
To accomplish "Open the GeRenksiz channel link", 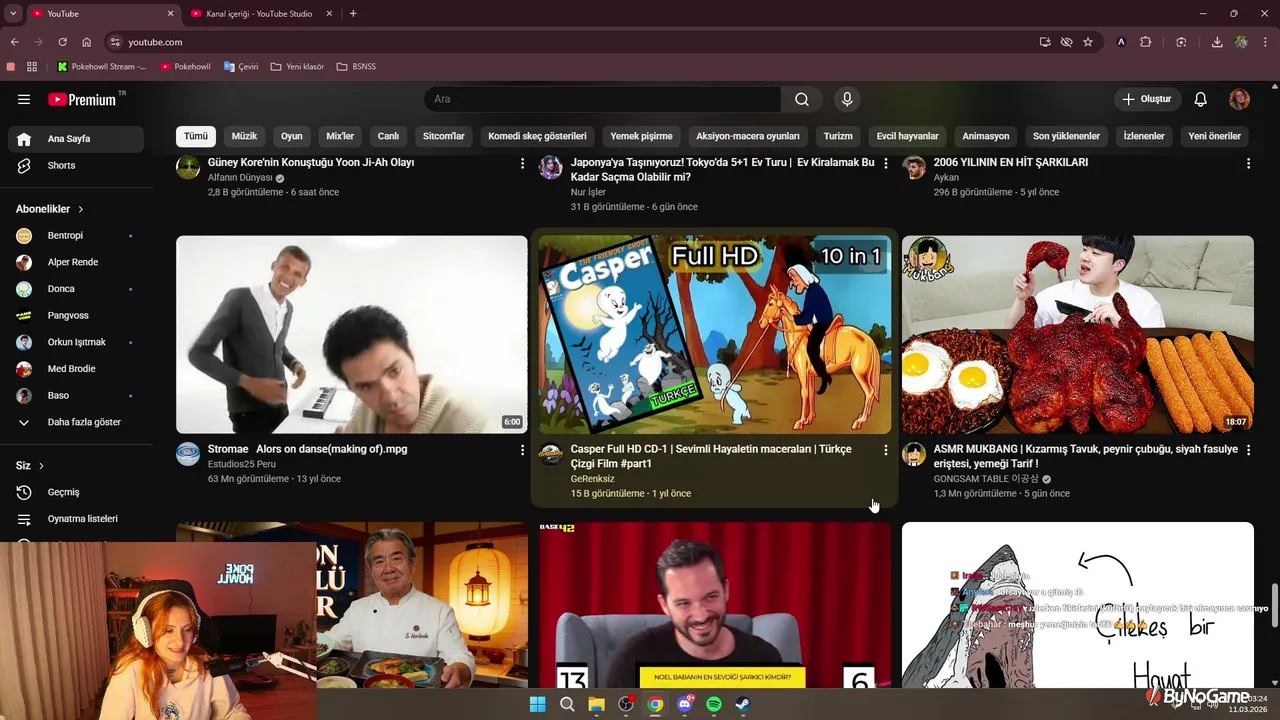I will pos(592,479).
